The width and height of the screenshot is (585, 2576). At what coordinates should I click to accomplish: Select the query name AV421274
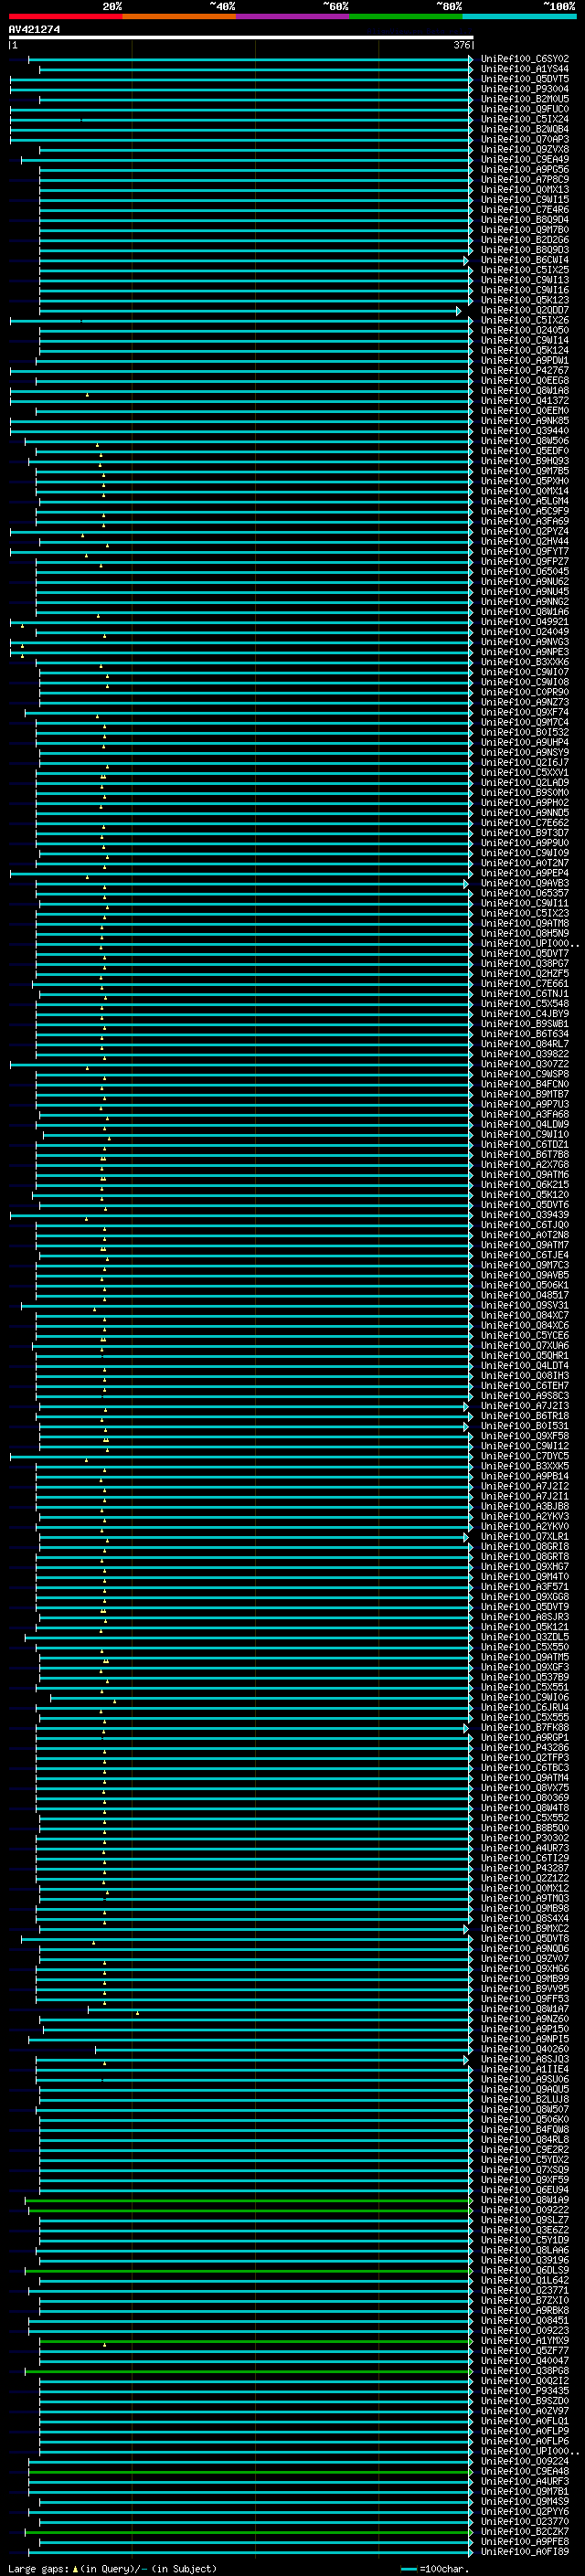[34, 30]
